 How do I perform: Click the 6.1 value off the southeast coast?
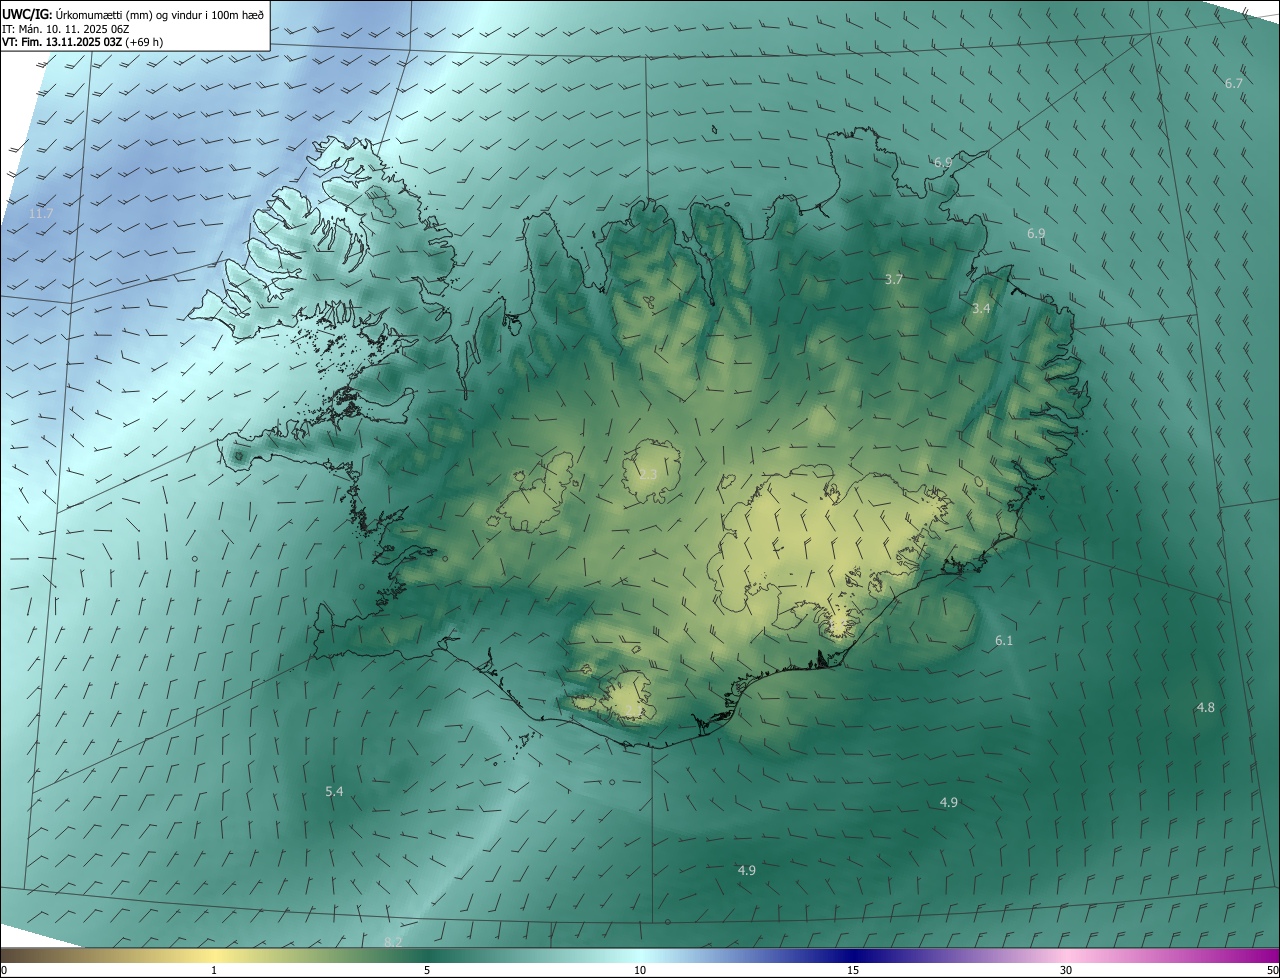click(1004, 640)
